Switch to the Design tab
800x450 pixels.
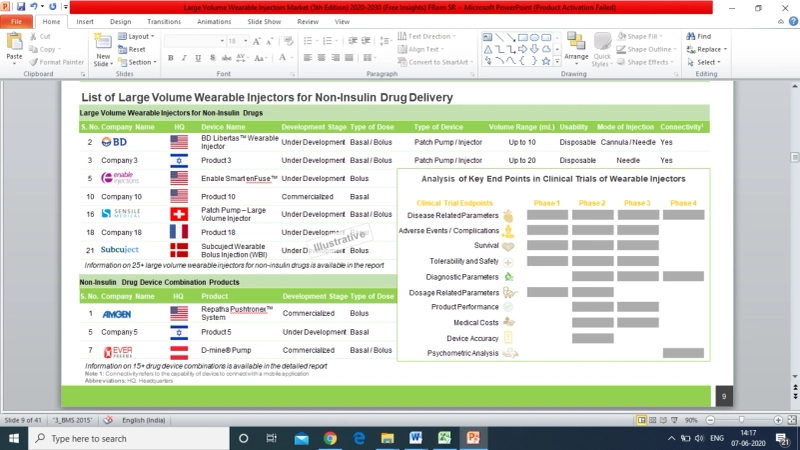pyautogui.click(x=120, y=21)
